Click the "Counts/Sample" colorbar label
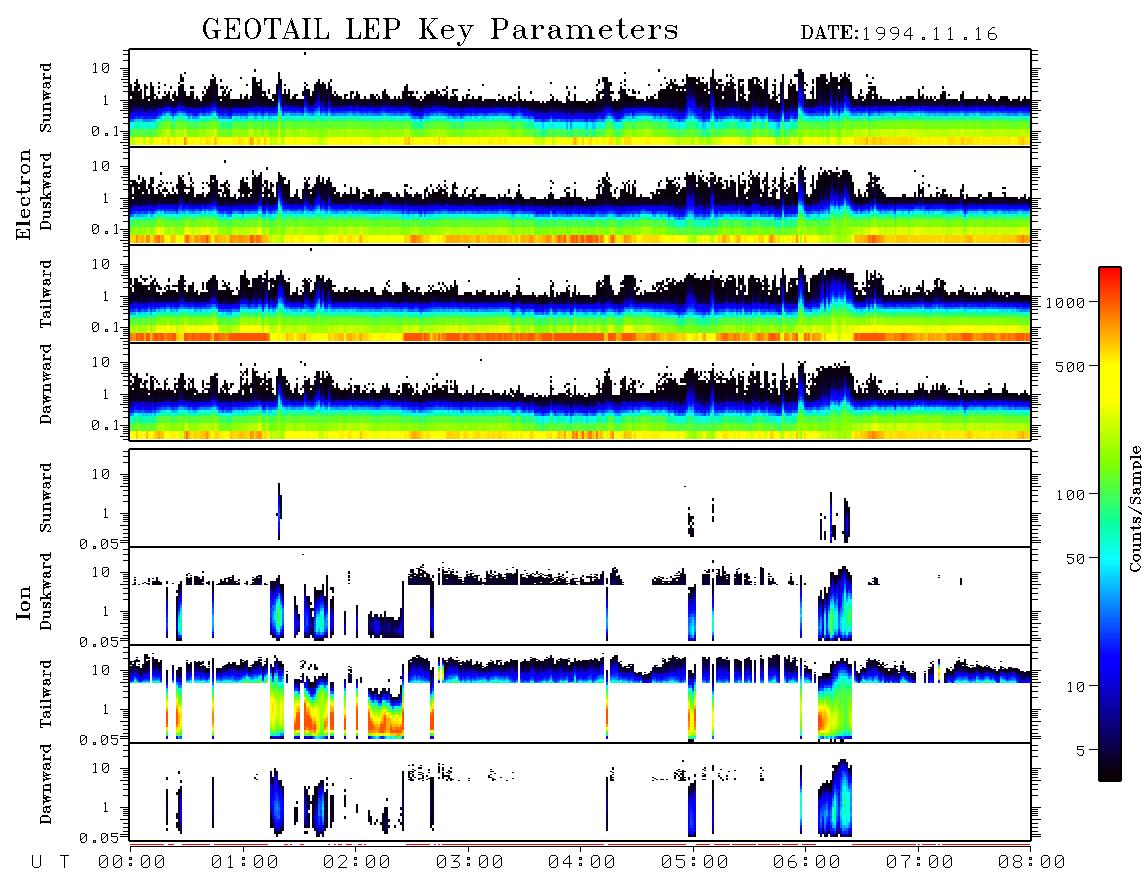Image resolution: width=1142 pixels, height=880 pixels. coord(1135,508)
